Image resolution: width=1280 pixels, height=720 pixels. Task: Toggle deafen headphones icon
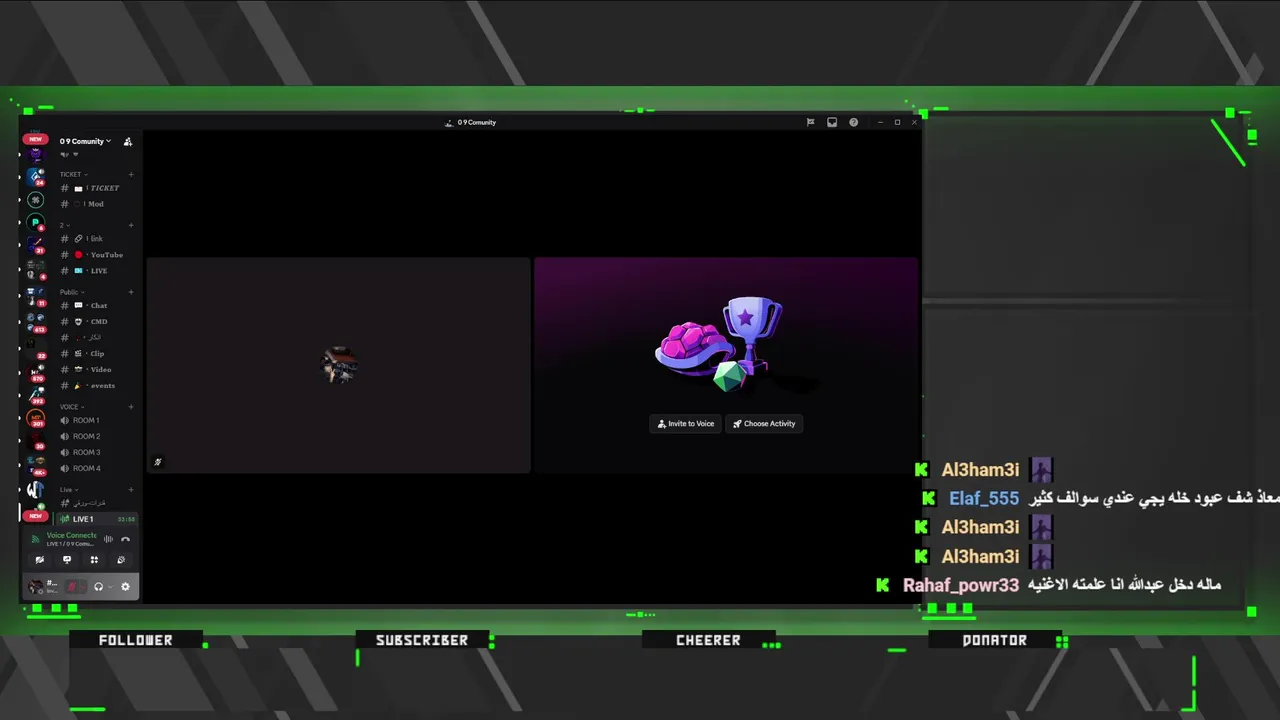click(98, 587)
